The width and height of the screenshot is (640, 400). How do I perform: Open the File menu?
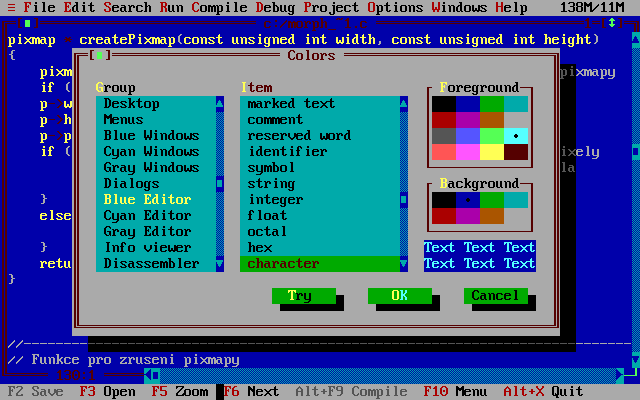(39, 7)
